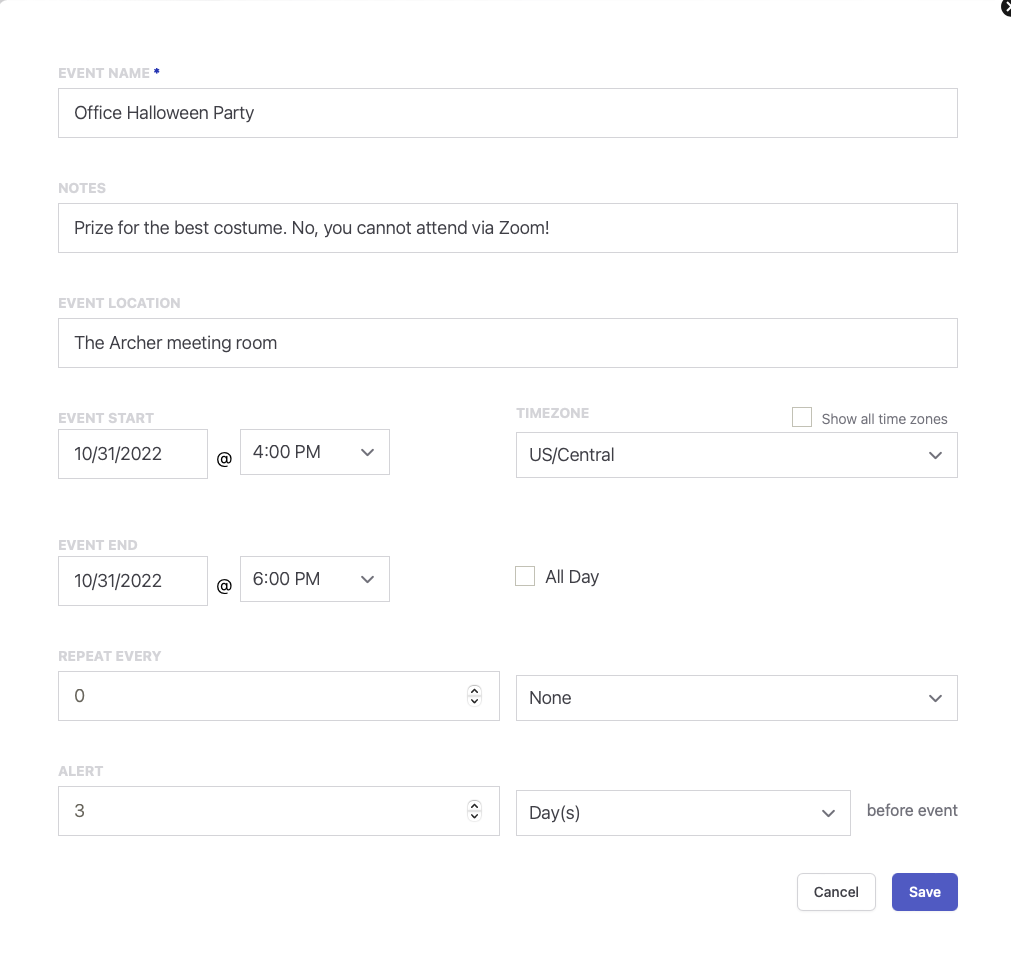1011x962 pixels.
Task: Click the Event Name input field
Action: tap(507, 113)
